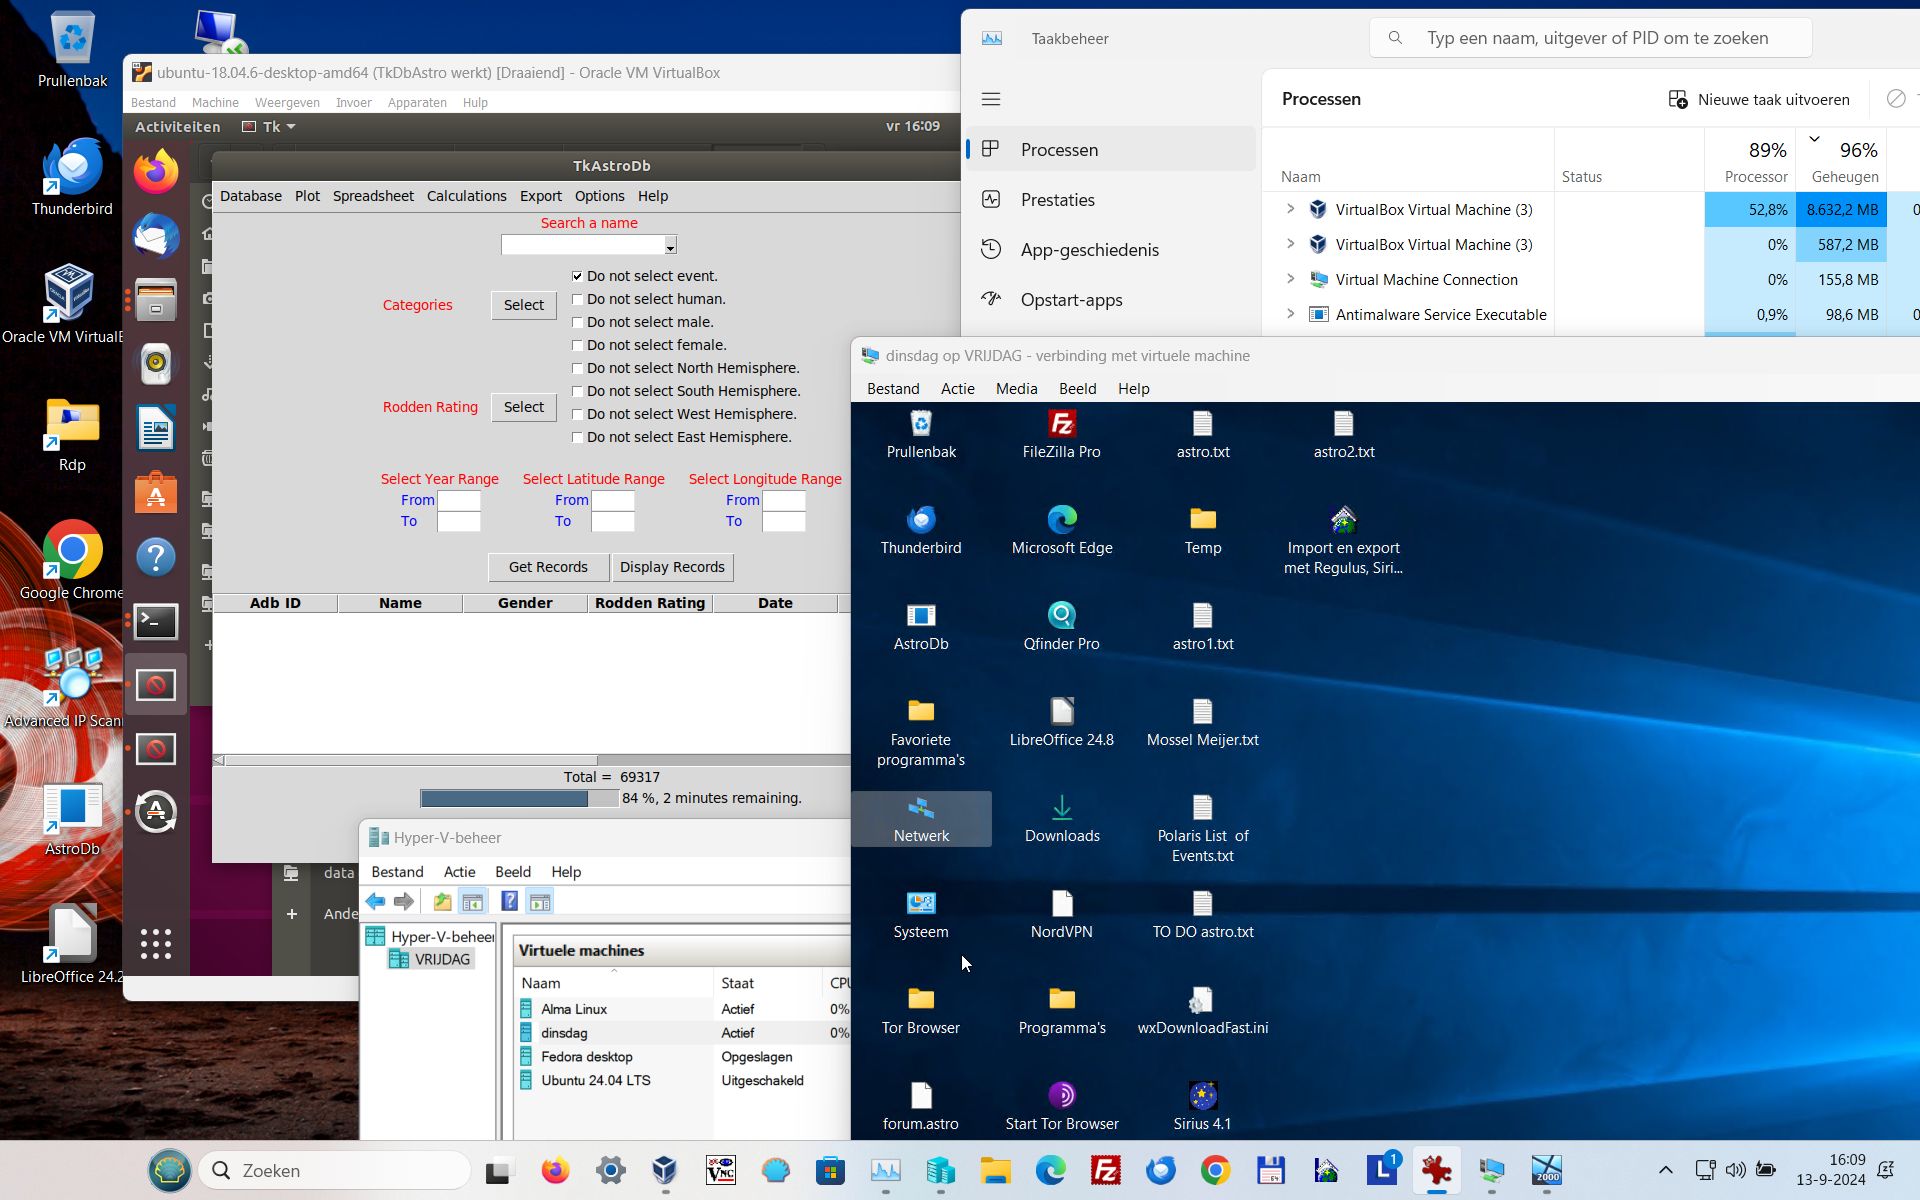Open Qfinder Pro in the dinsdag VM

tap(1061, 626)
